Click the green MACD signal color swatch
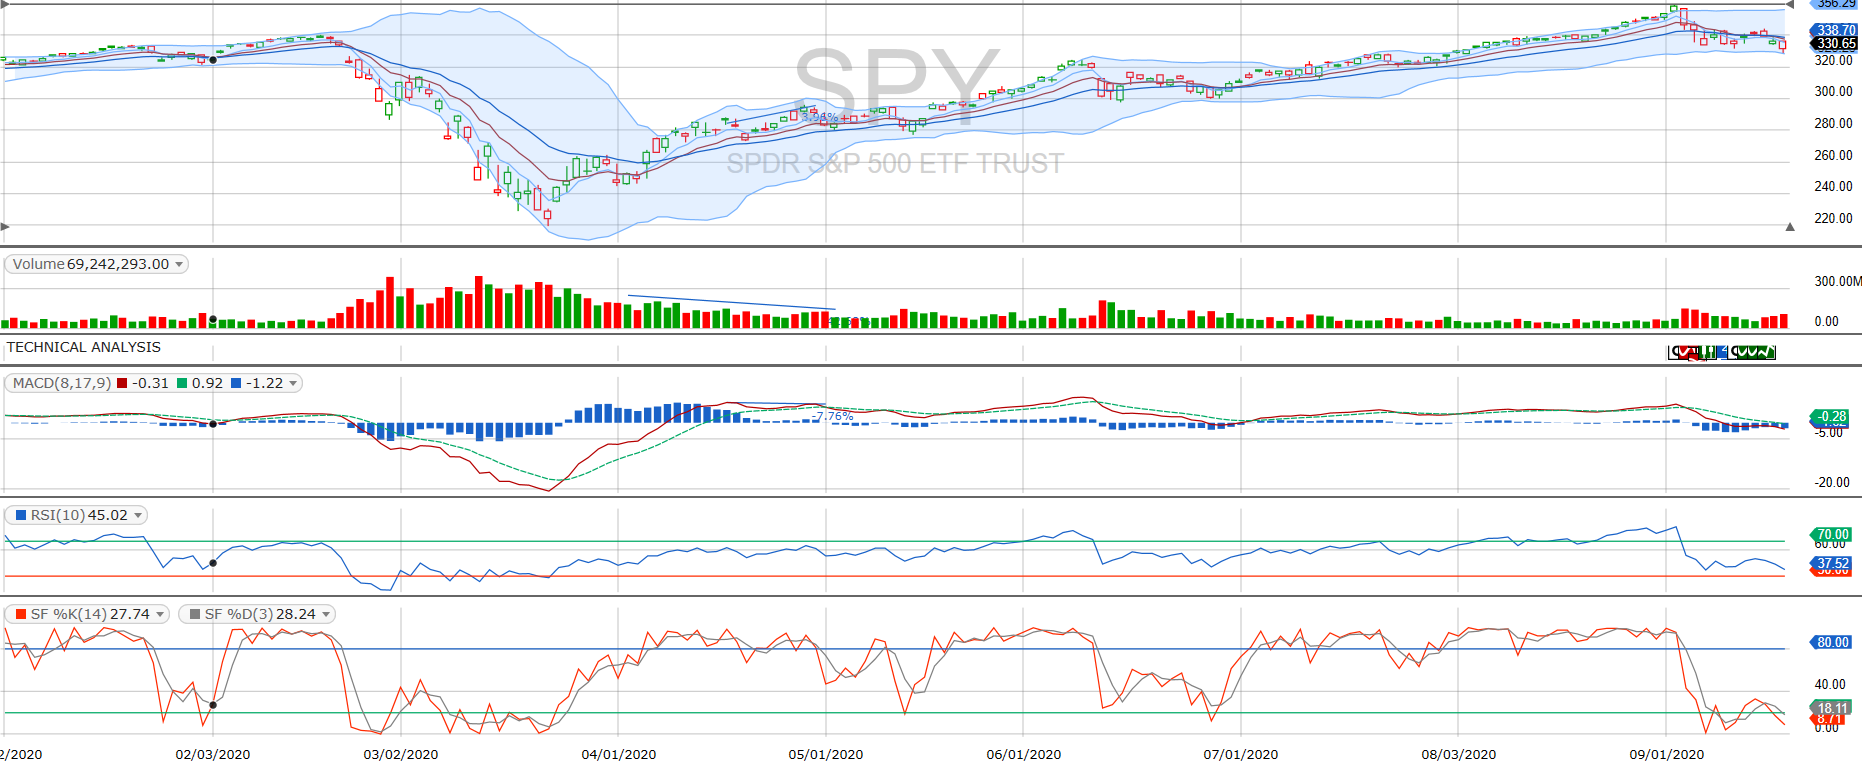Screen dimensions: 1862x764 click(182, 383)
